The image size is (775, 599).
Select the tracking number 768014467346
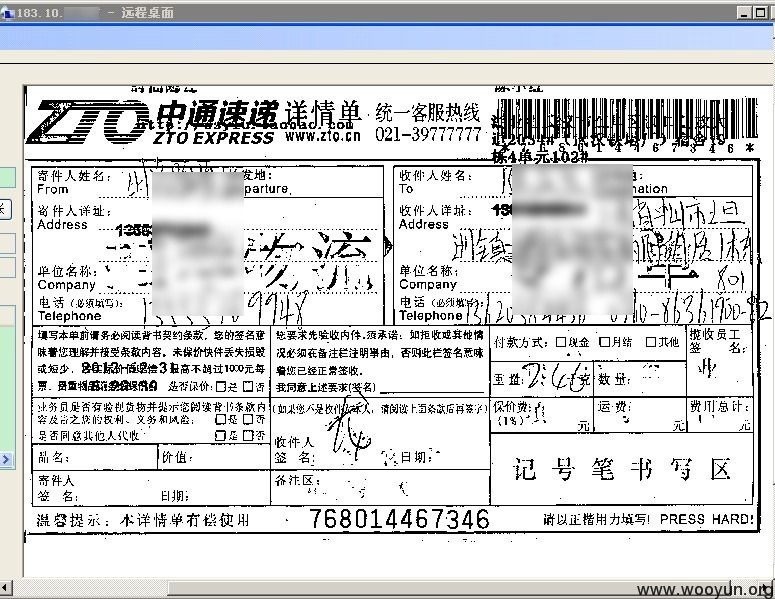[399, 519]
